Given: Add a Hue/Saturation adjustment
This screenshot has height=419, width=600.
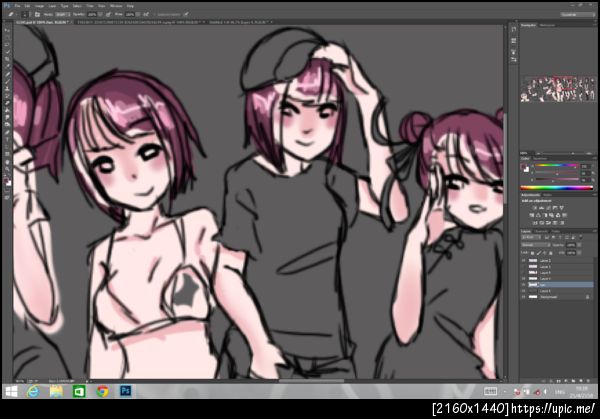Looking at the screenshot, I should point(532,215).
